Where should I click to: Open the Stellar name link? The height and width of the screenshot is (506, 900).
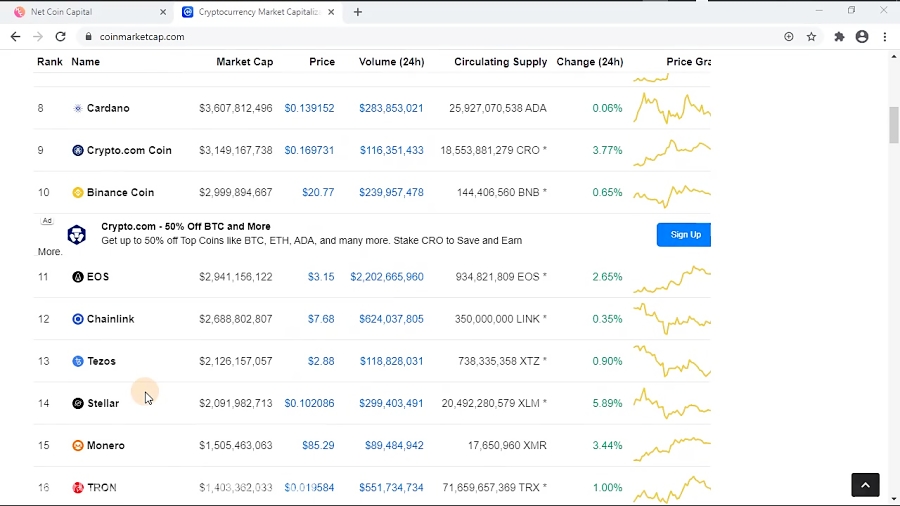103,403
